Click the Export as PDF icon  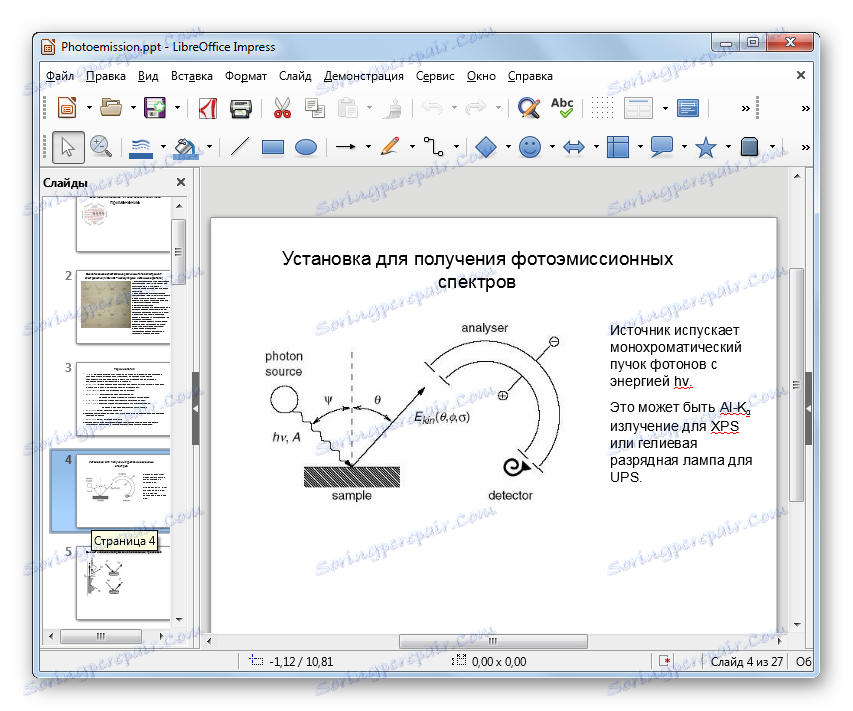pyautogui.click(x=208, y=108)
